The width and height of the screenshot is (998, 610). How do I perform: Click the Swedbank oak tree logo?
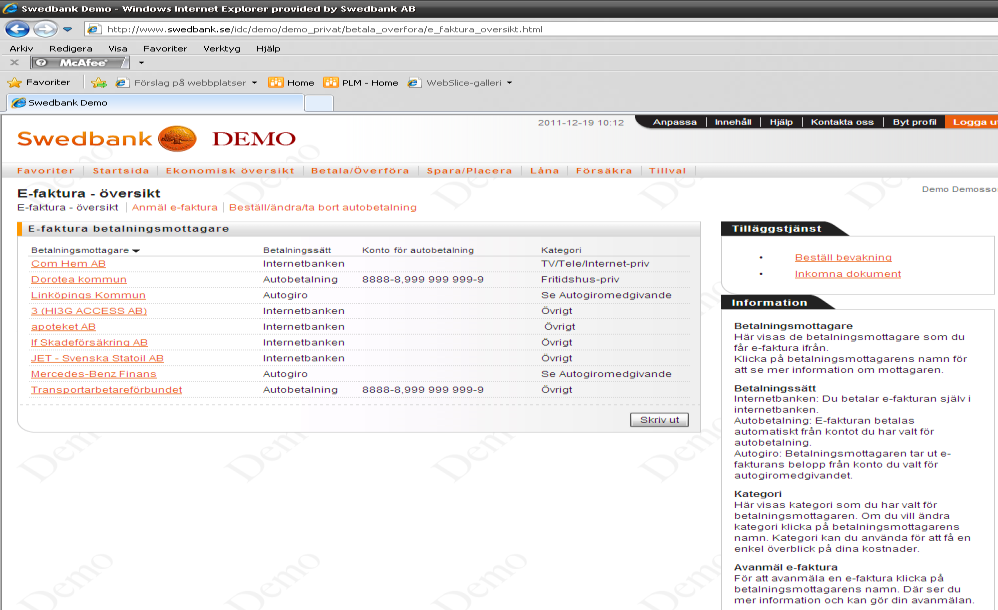177,138
